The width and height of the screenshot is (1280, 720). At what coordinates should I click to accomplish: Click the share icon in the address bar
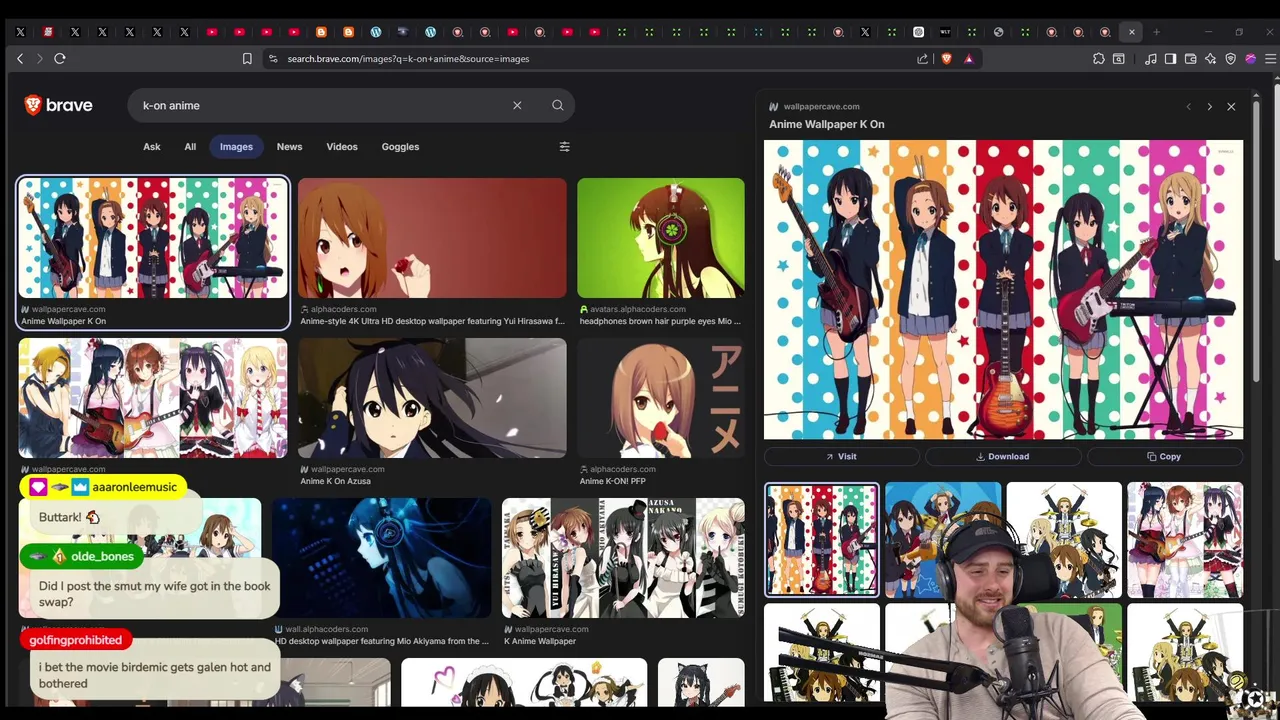click(x=922, y=59)
